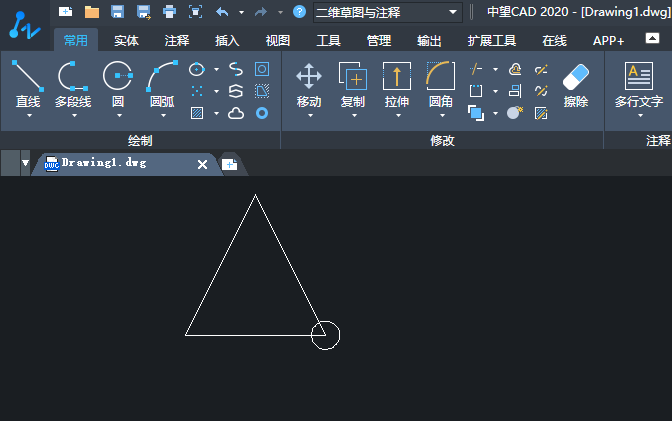Open the undo history dropdown arrow
The height and width of the screenshot is (421, 672).
tap(242, 12)
